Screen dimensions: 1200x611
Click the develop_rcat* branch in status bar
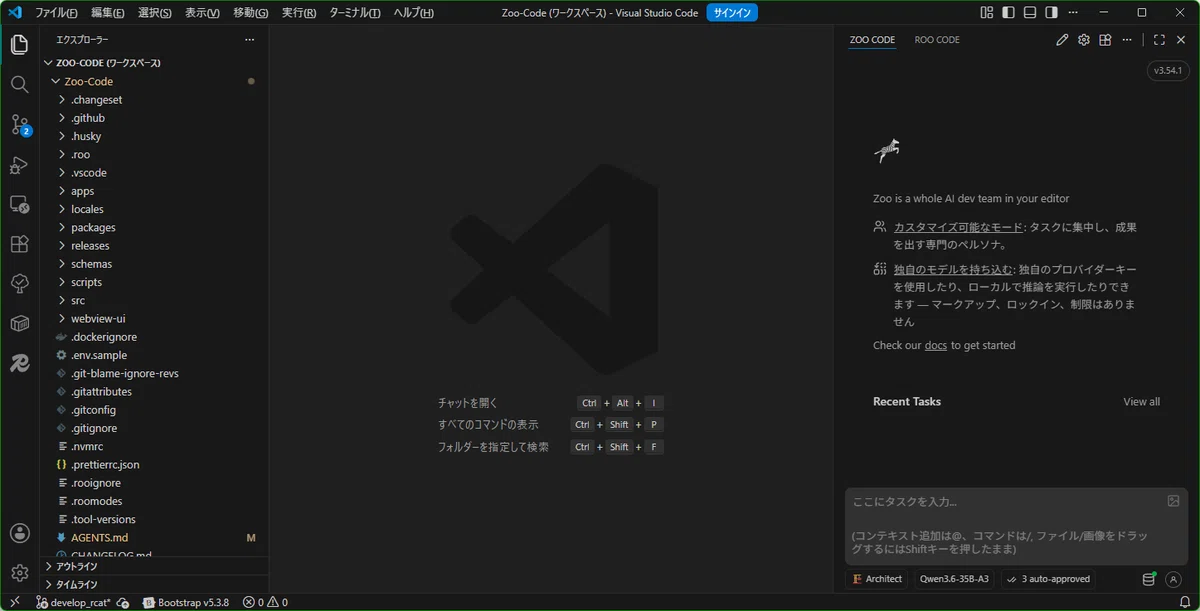74,603
